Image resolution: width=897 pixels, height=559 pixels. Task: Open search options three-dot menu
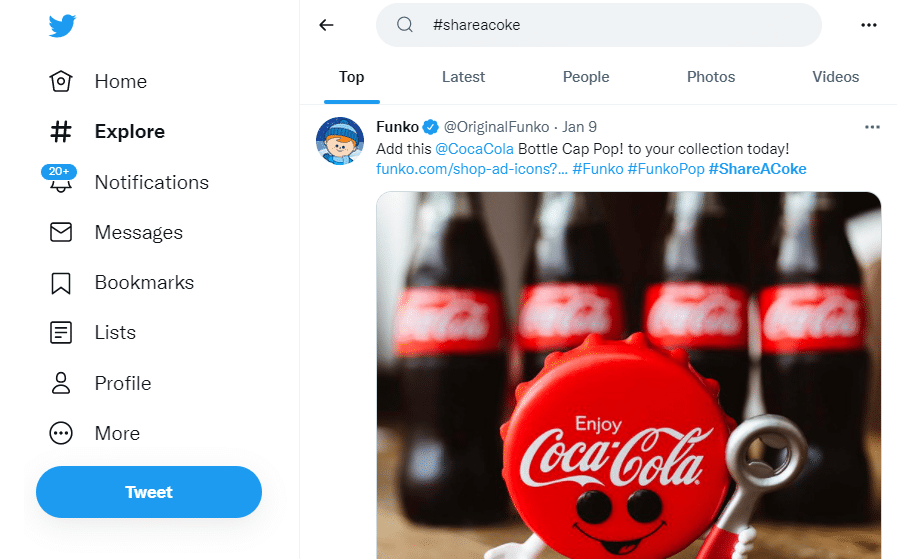[868, 25]
